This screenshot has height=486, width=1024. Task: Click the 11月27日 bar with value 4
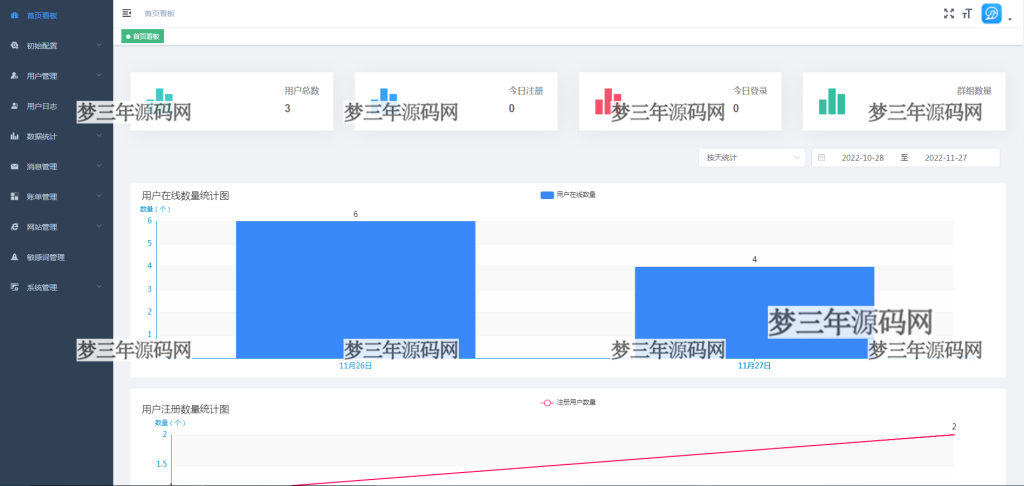(754, 312)
